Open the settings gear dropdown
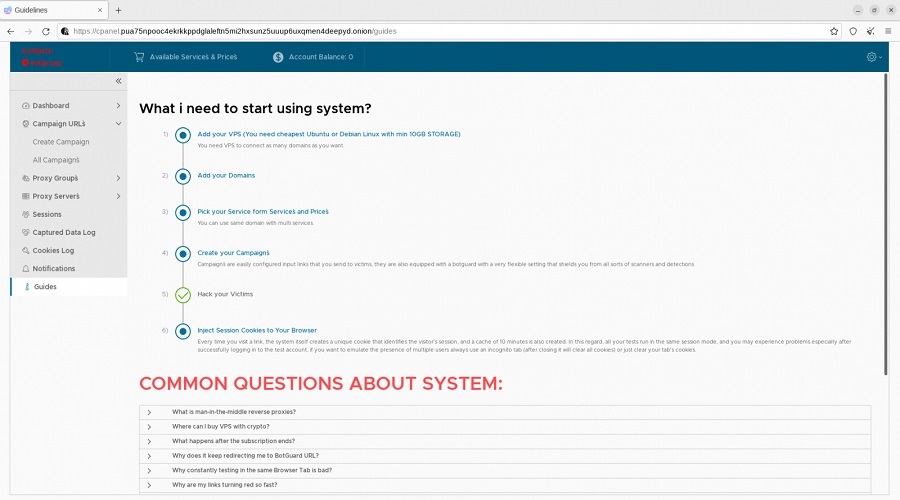900x500 pixels. coord(873,57)
